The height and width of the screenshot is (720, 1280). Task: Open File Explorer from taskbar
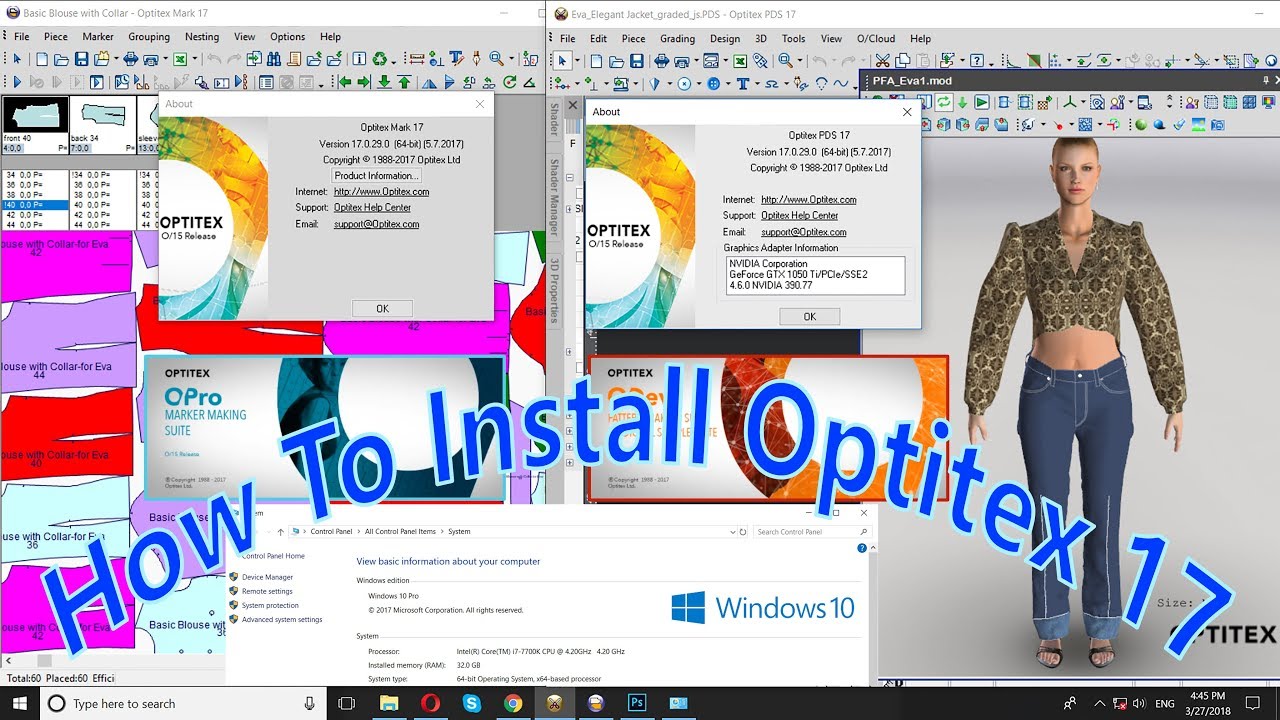(x=388, y=704)
